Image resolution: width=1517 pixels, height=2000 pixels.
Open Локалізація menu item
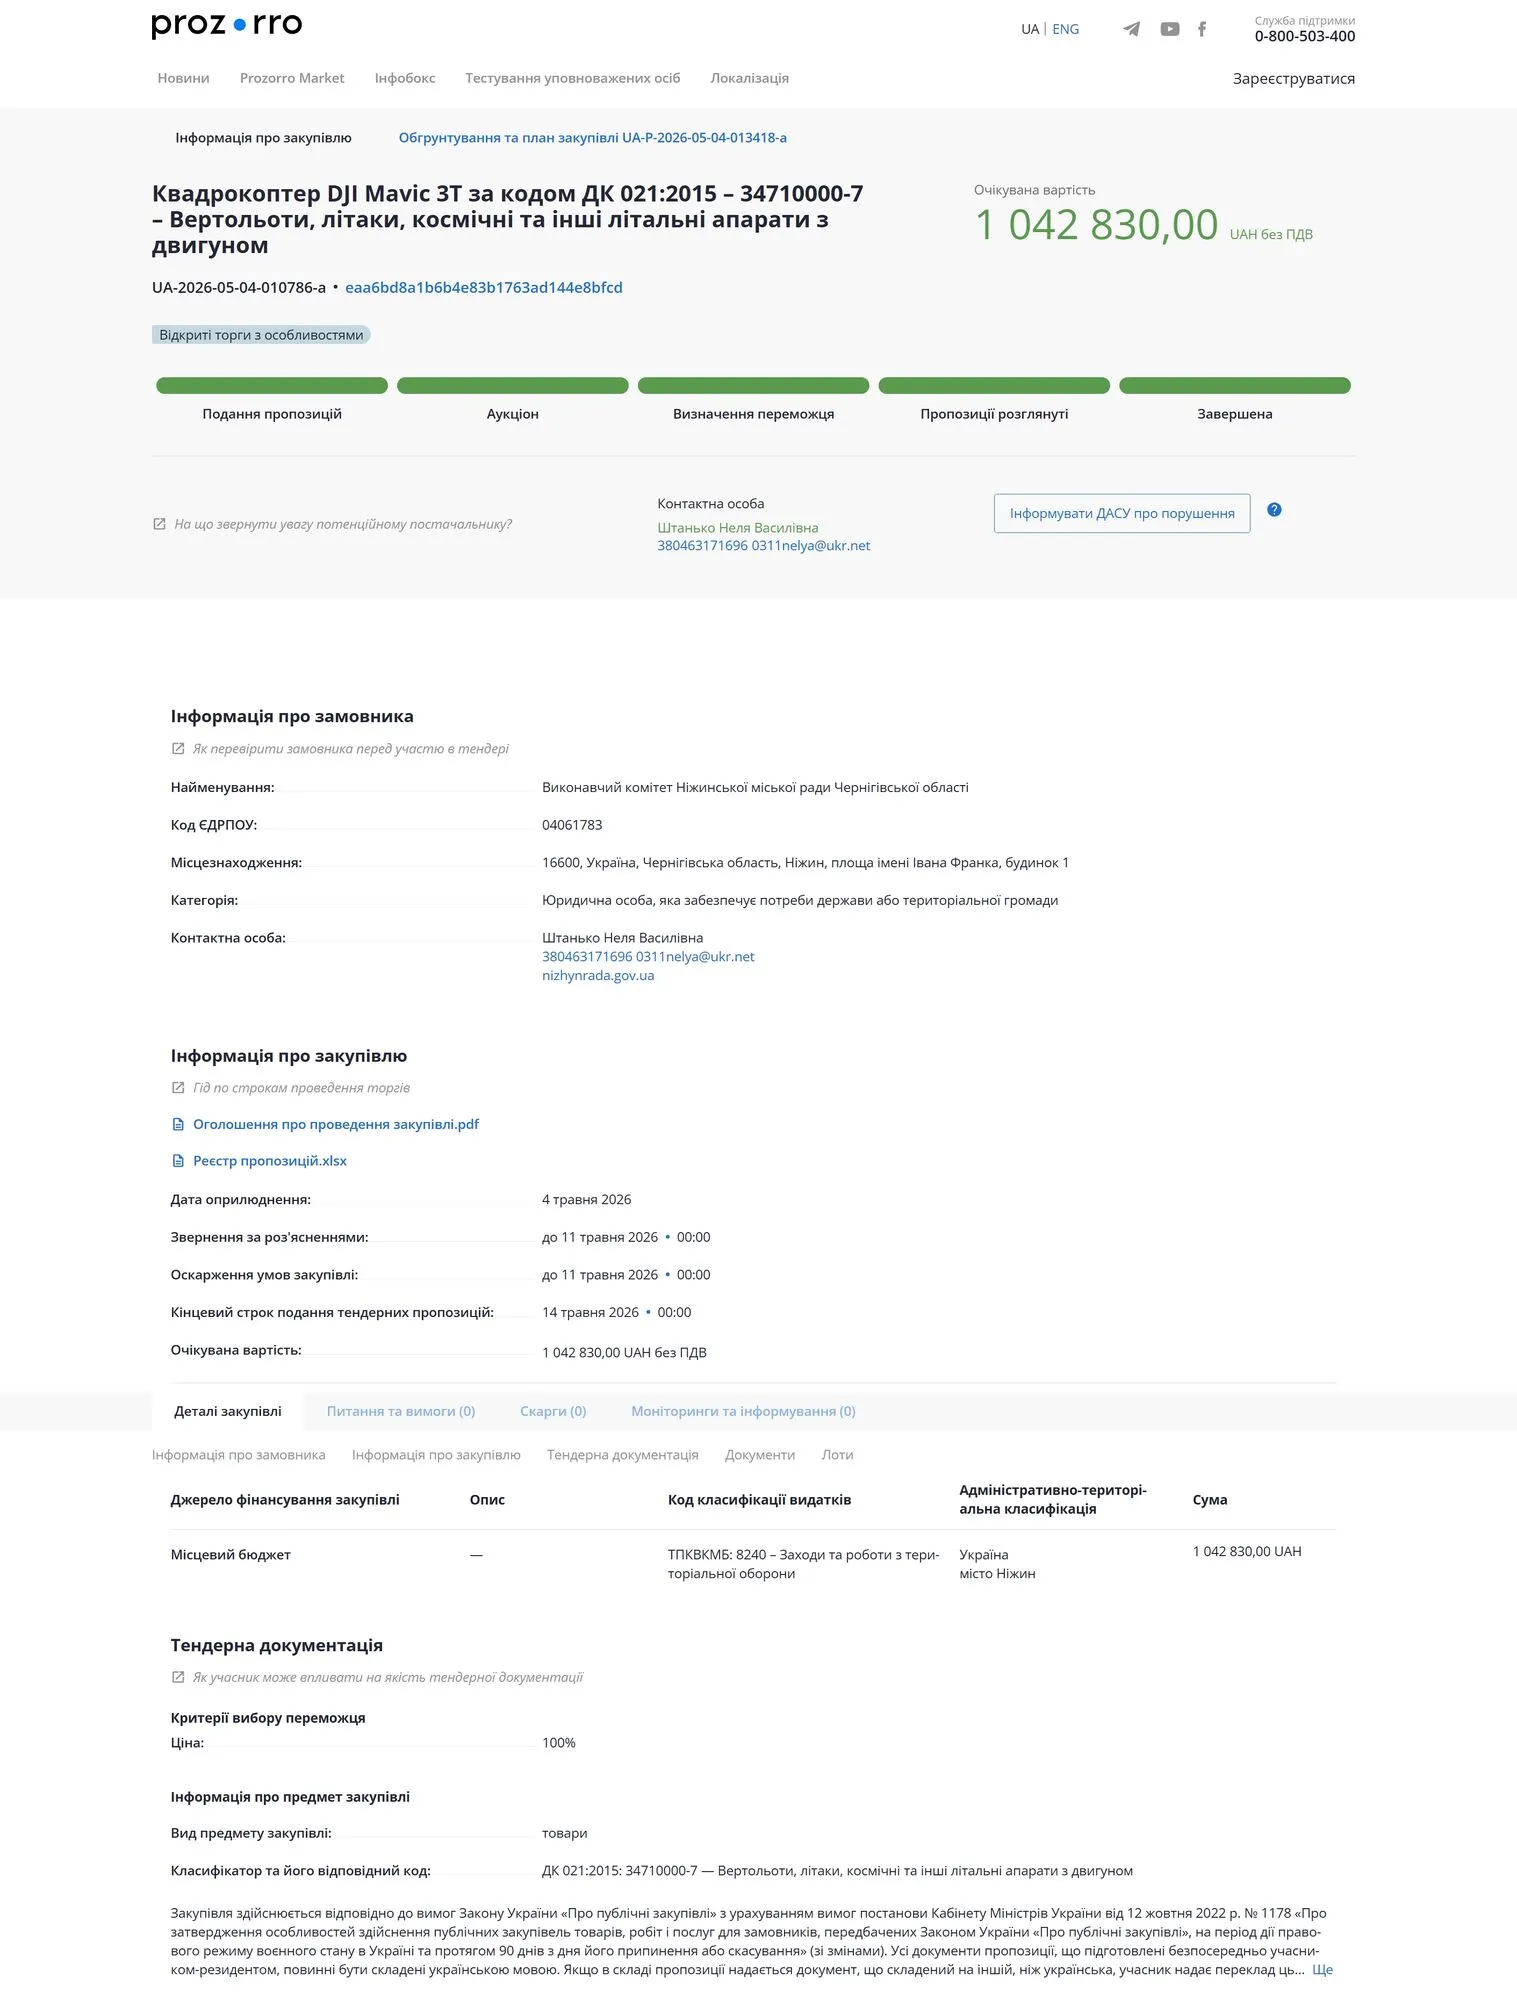pyautogui.click(x=749, y=78)
